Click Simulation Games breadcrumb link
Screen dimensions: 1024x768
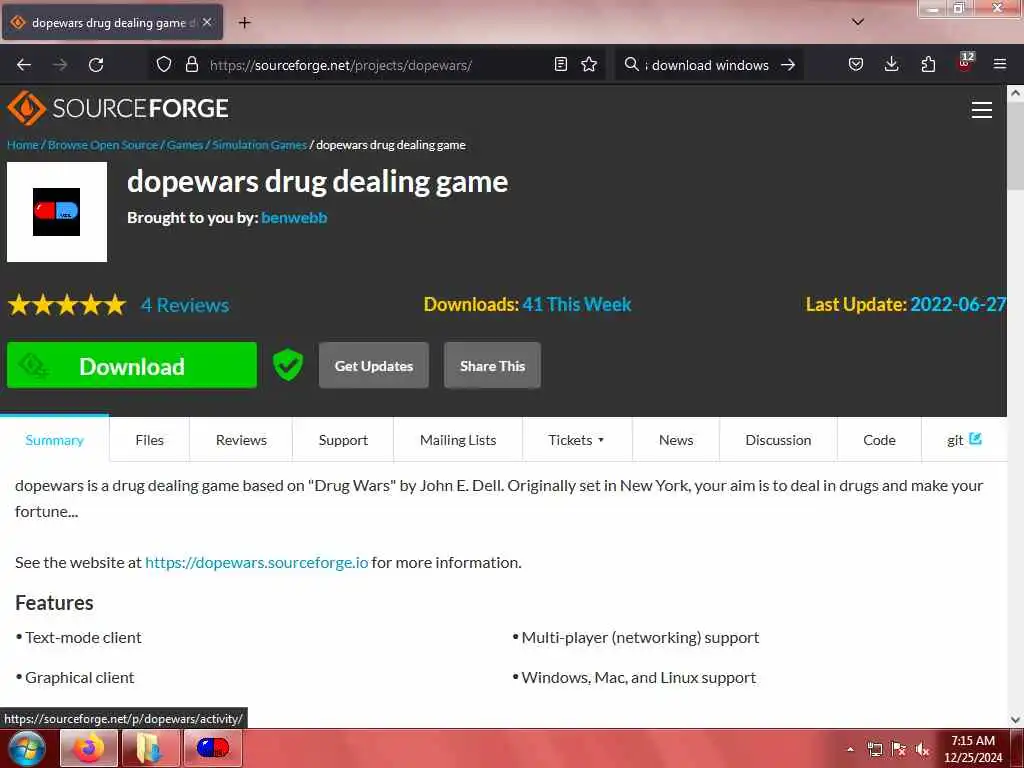(x=259, y=144)
